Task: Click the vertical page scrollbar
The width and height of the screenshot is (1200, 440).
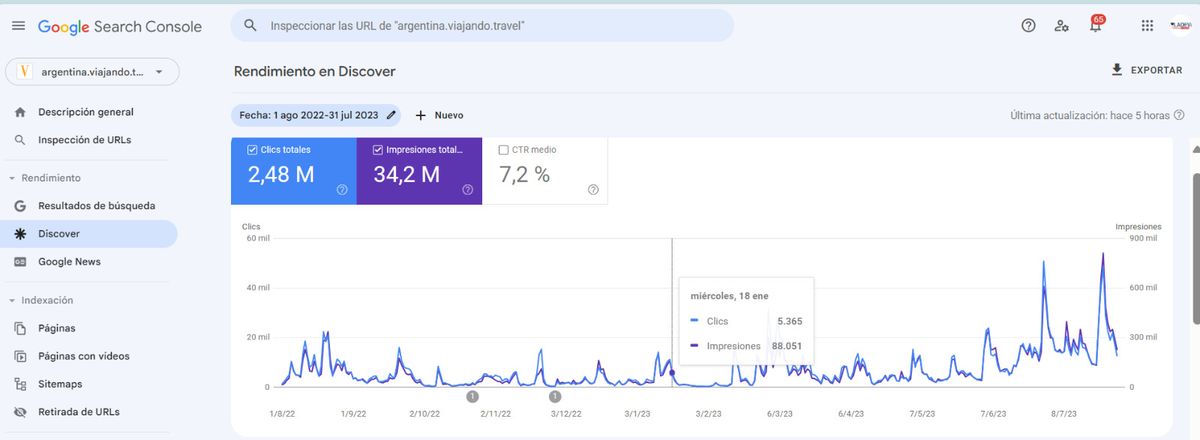Action: pyautogui.click(x=1194, y=250)
